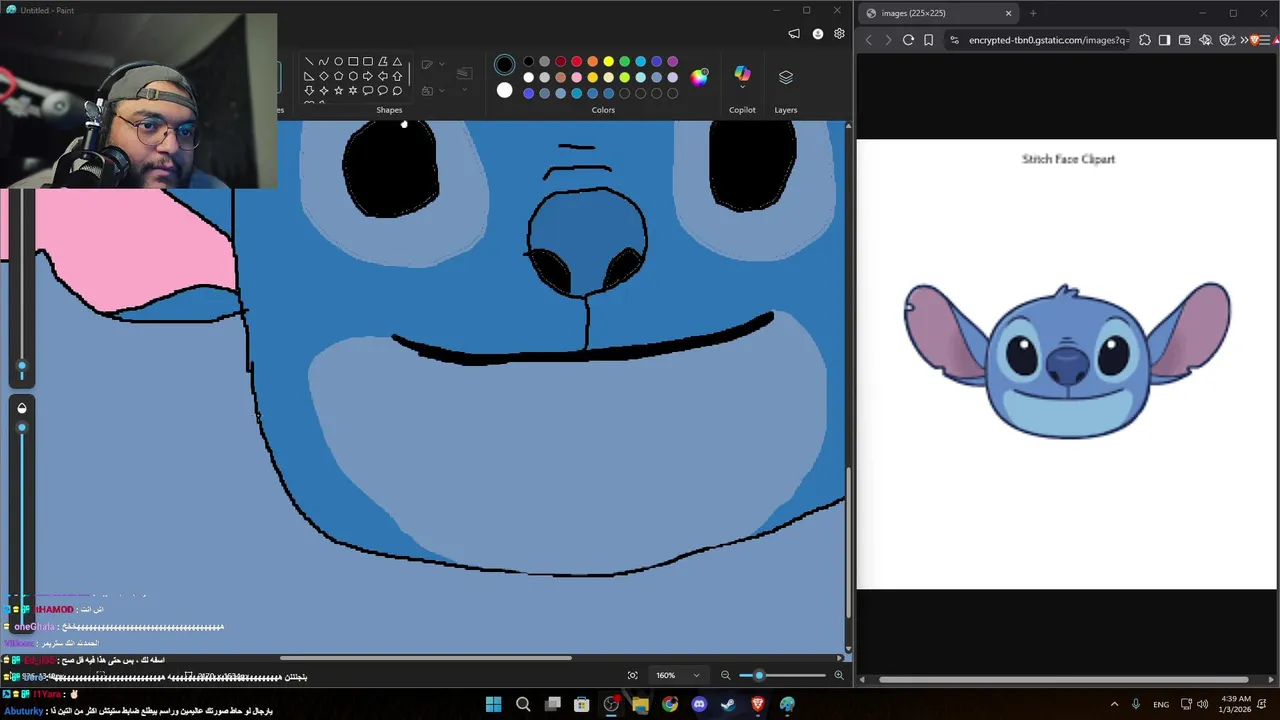
Task: Click the browser address bar URL
Action: pos(1049,40)
